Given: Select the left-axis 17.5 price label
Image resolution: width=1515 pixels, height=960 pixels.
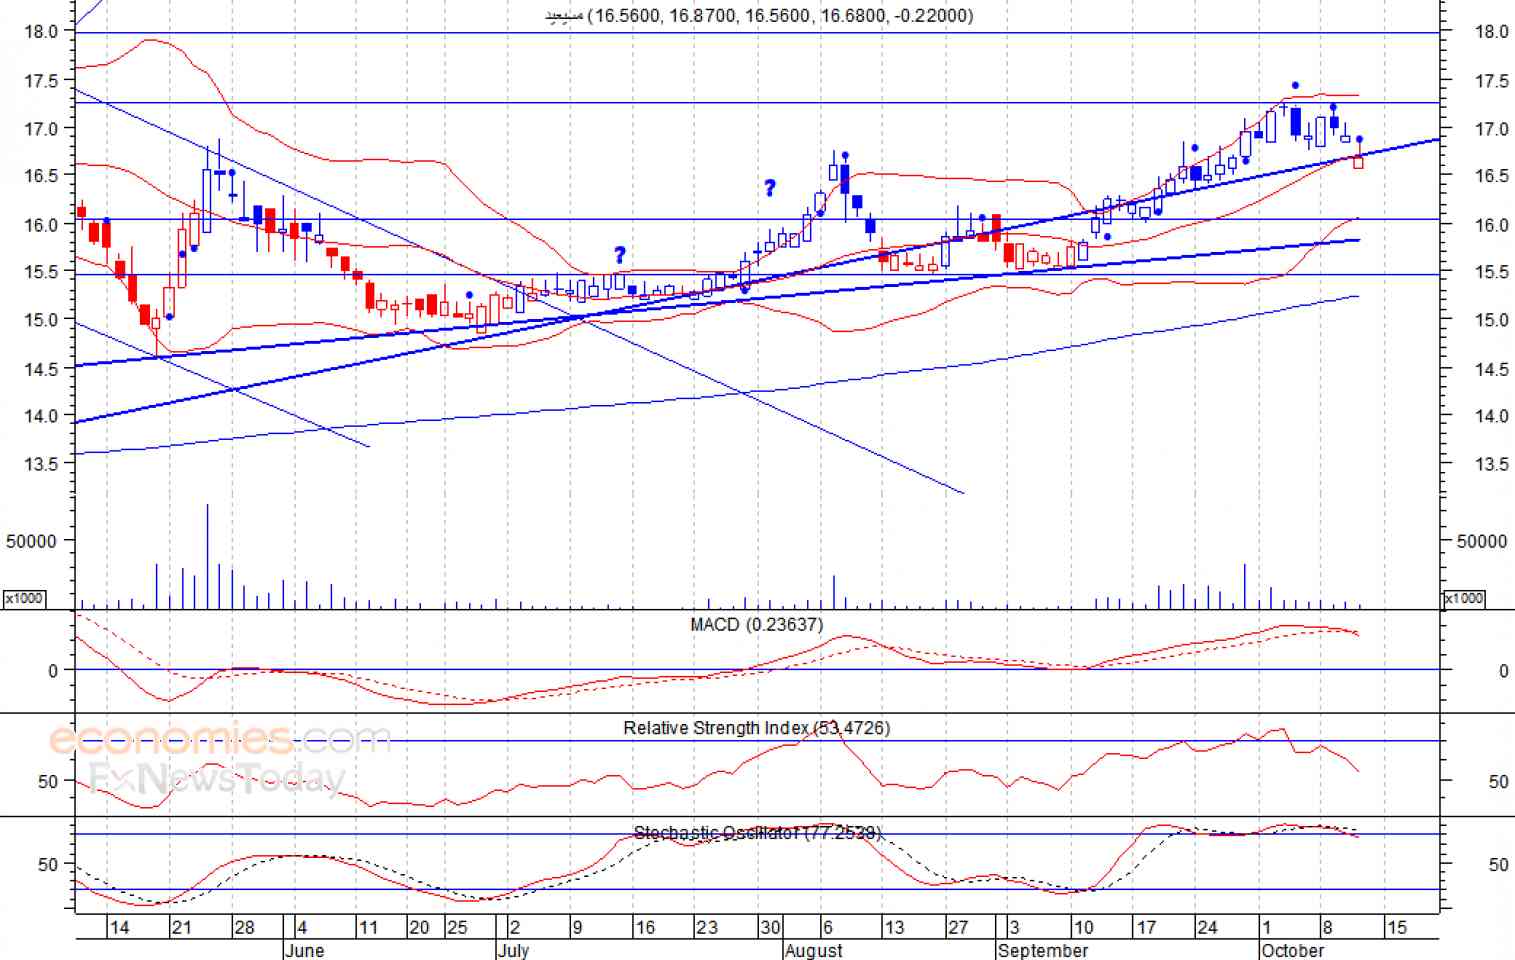Looking at the screenshot, I should pyautogui.click(x=41, y=81).
